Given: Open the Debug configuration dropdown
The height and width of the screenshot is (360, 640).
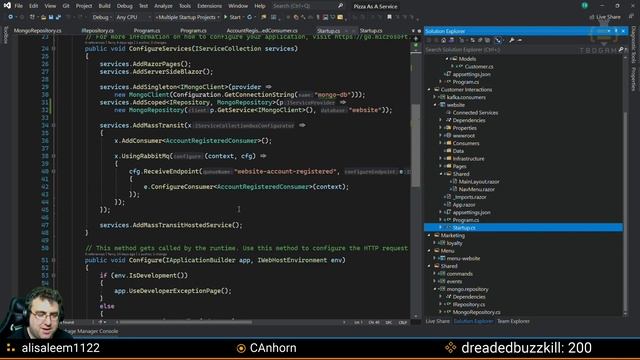Looking at the screenshot, I should tap(101, 17).
